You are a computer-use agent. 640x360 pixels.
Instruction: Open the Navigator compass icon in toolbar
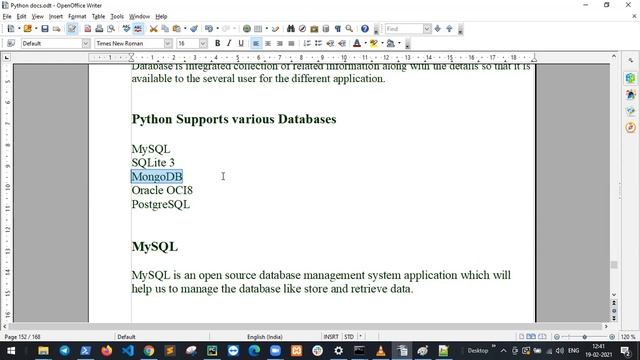coord(302,29)
